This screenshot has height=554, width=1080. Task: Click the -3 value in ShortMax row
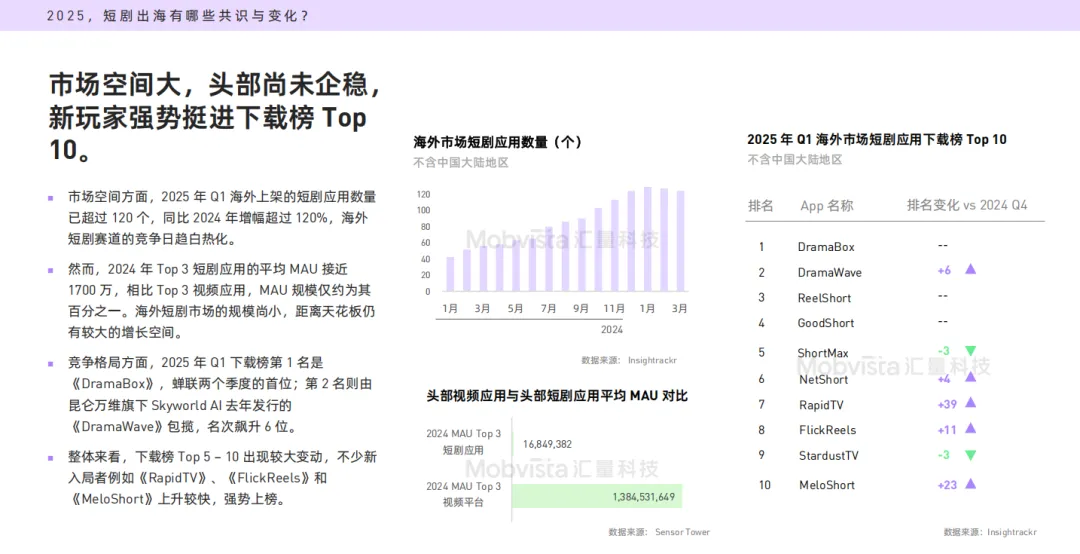(x=944, y=351)
